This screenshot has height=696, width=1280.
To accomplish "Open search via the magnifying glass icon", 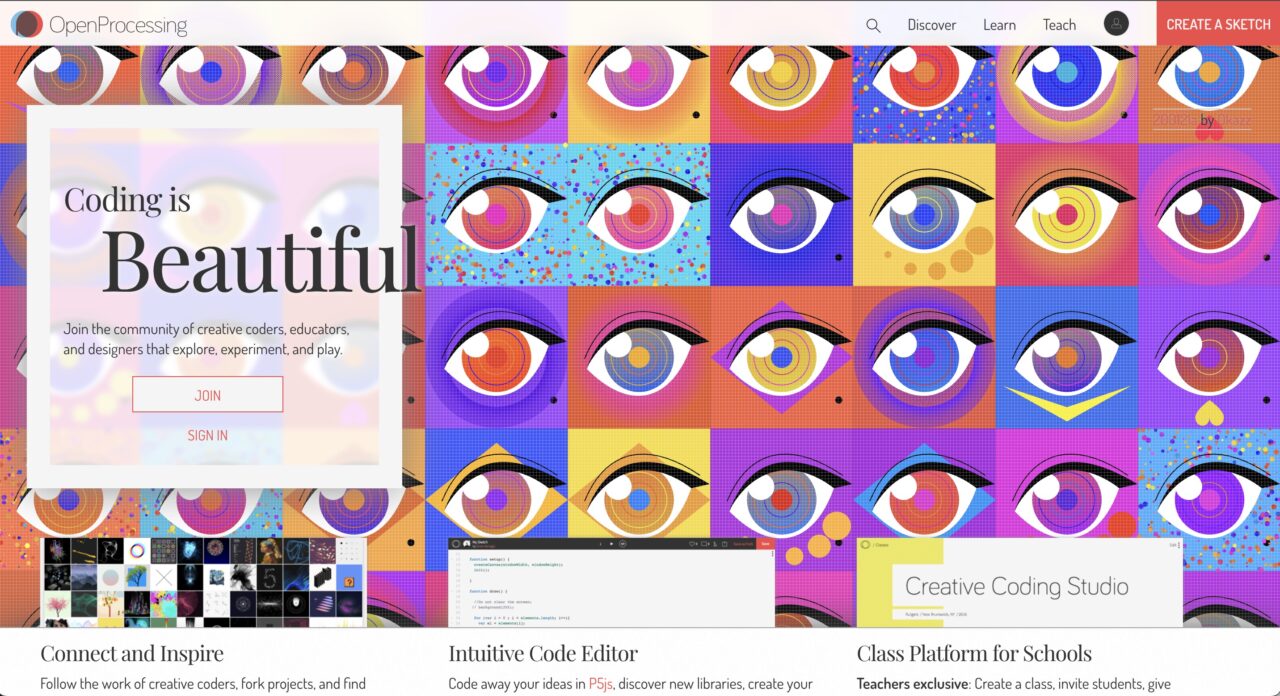I will tap(873, 26).
